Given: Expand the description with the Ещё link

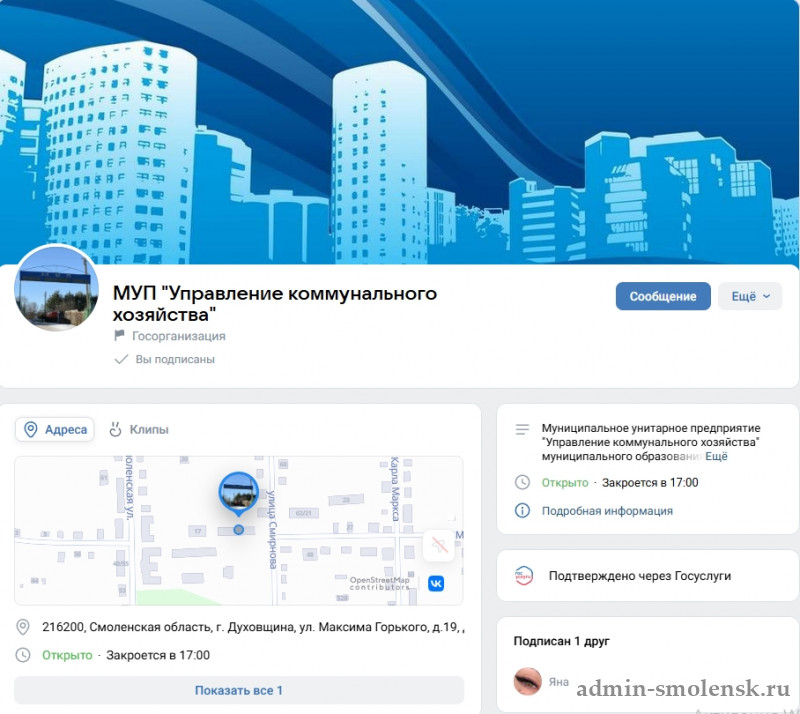Looking at the screenshot, I should [716, 456].
